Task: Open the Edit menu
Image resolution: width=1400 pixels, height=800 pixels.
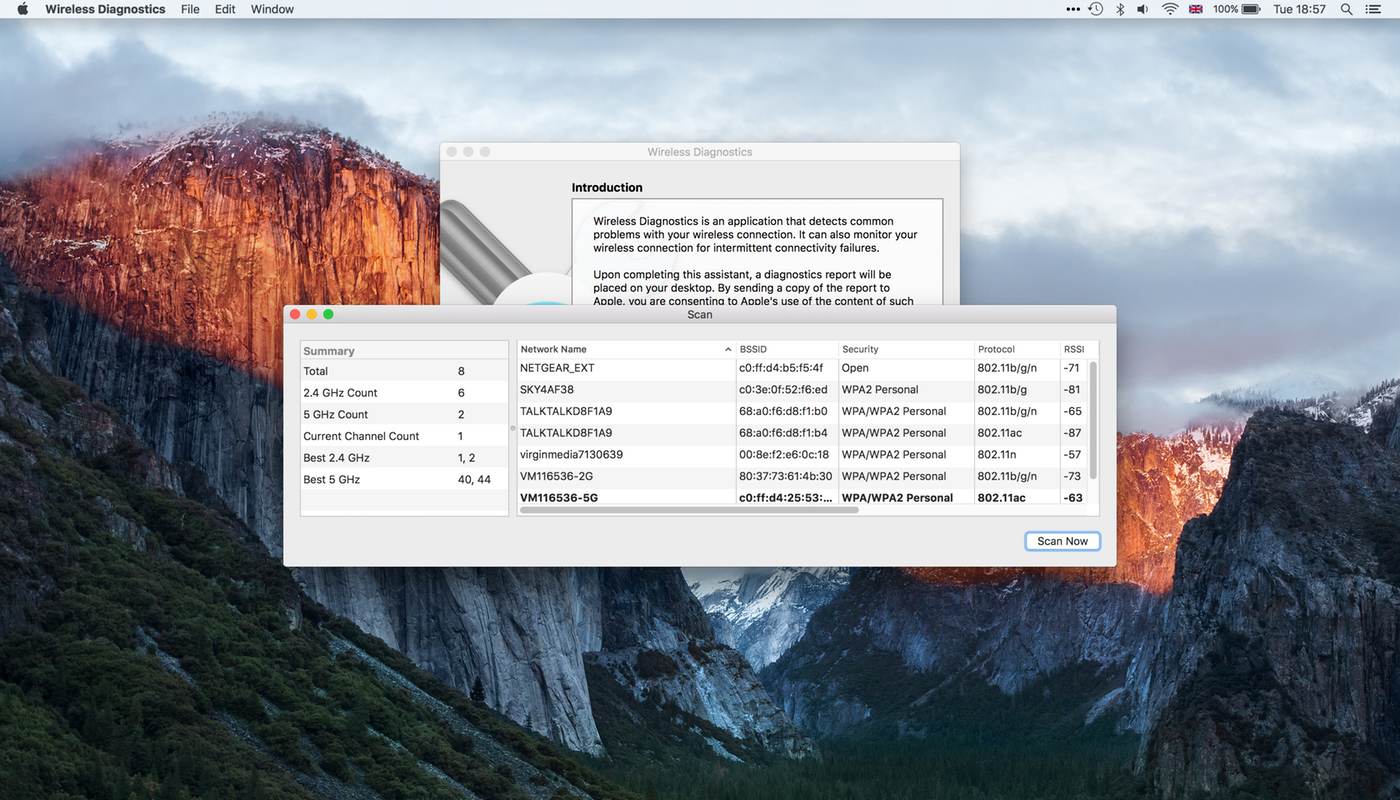Action: coord(225,9)
